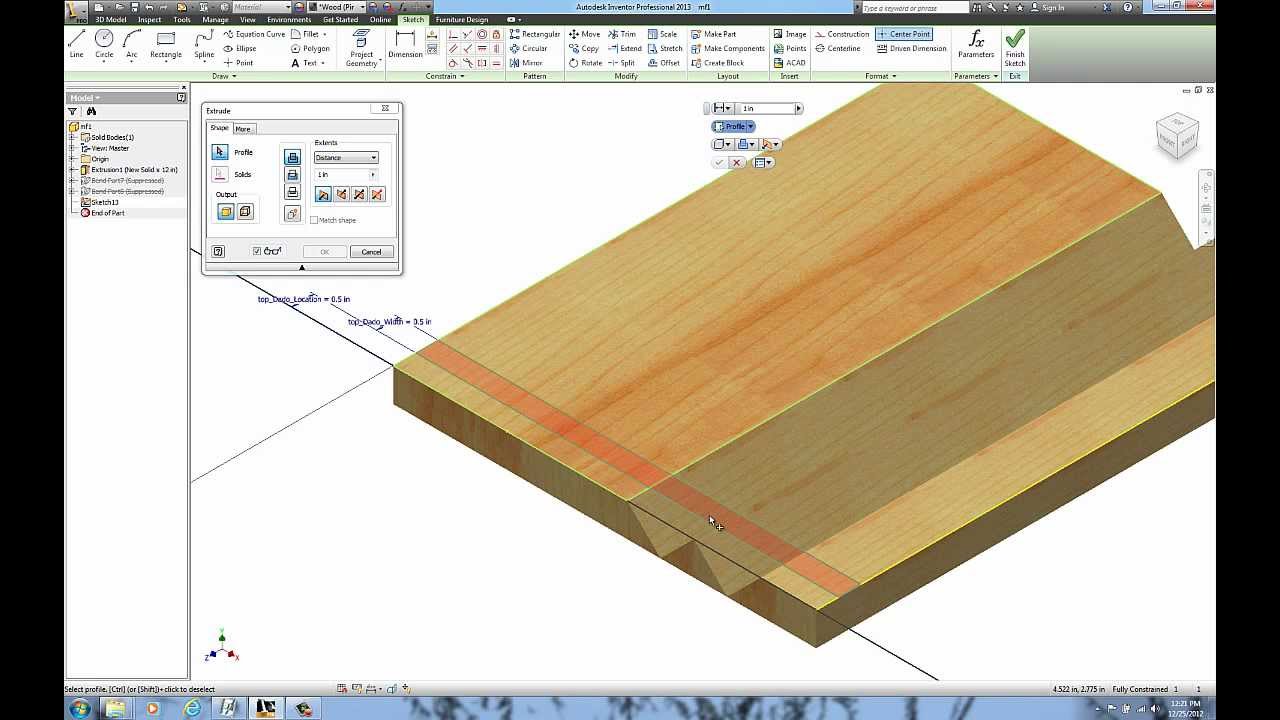Open the mini-toolbar Profile dropdown
1280x720 pixels.
(750, 126)
